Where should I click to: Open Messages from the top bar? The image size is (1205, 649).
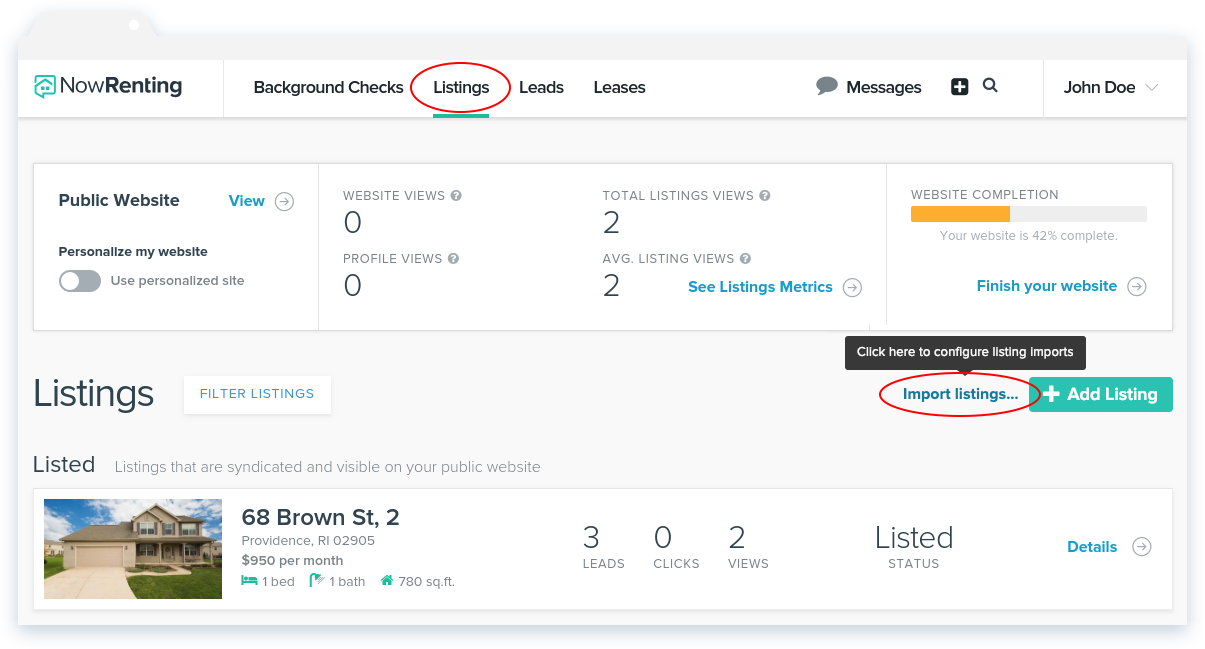tap(884, 87)
